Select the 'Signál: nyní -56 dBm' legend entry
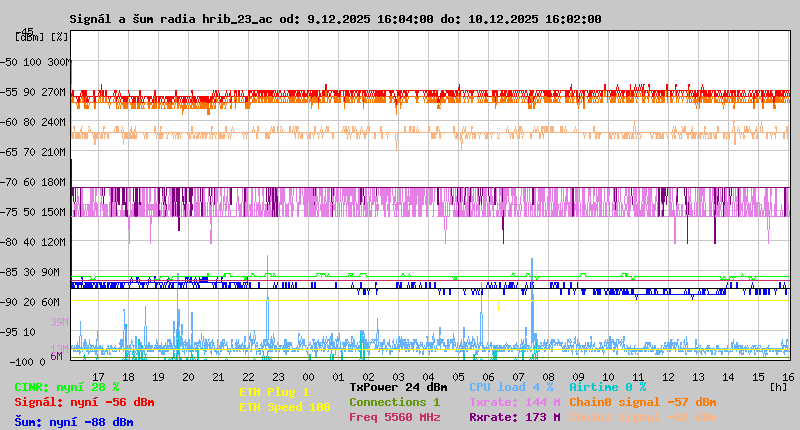 84,402
